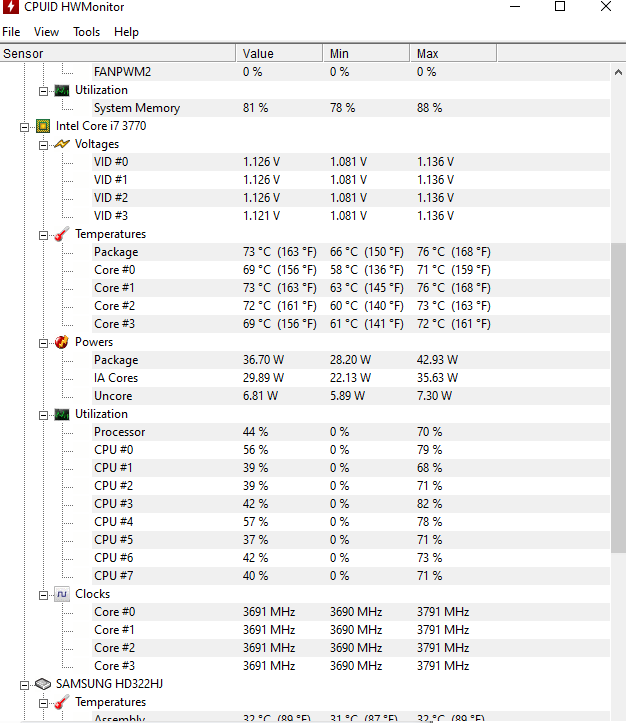Collapse the CPU Temperatures section

[43, 235]
